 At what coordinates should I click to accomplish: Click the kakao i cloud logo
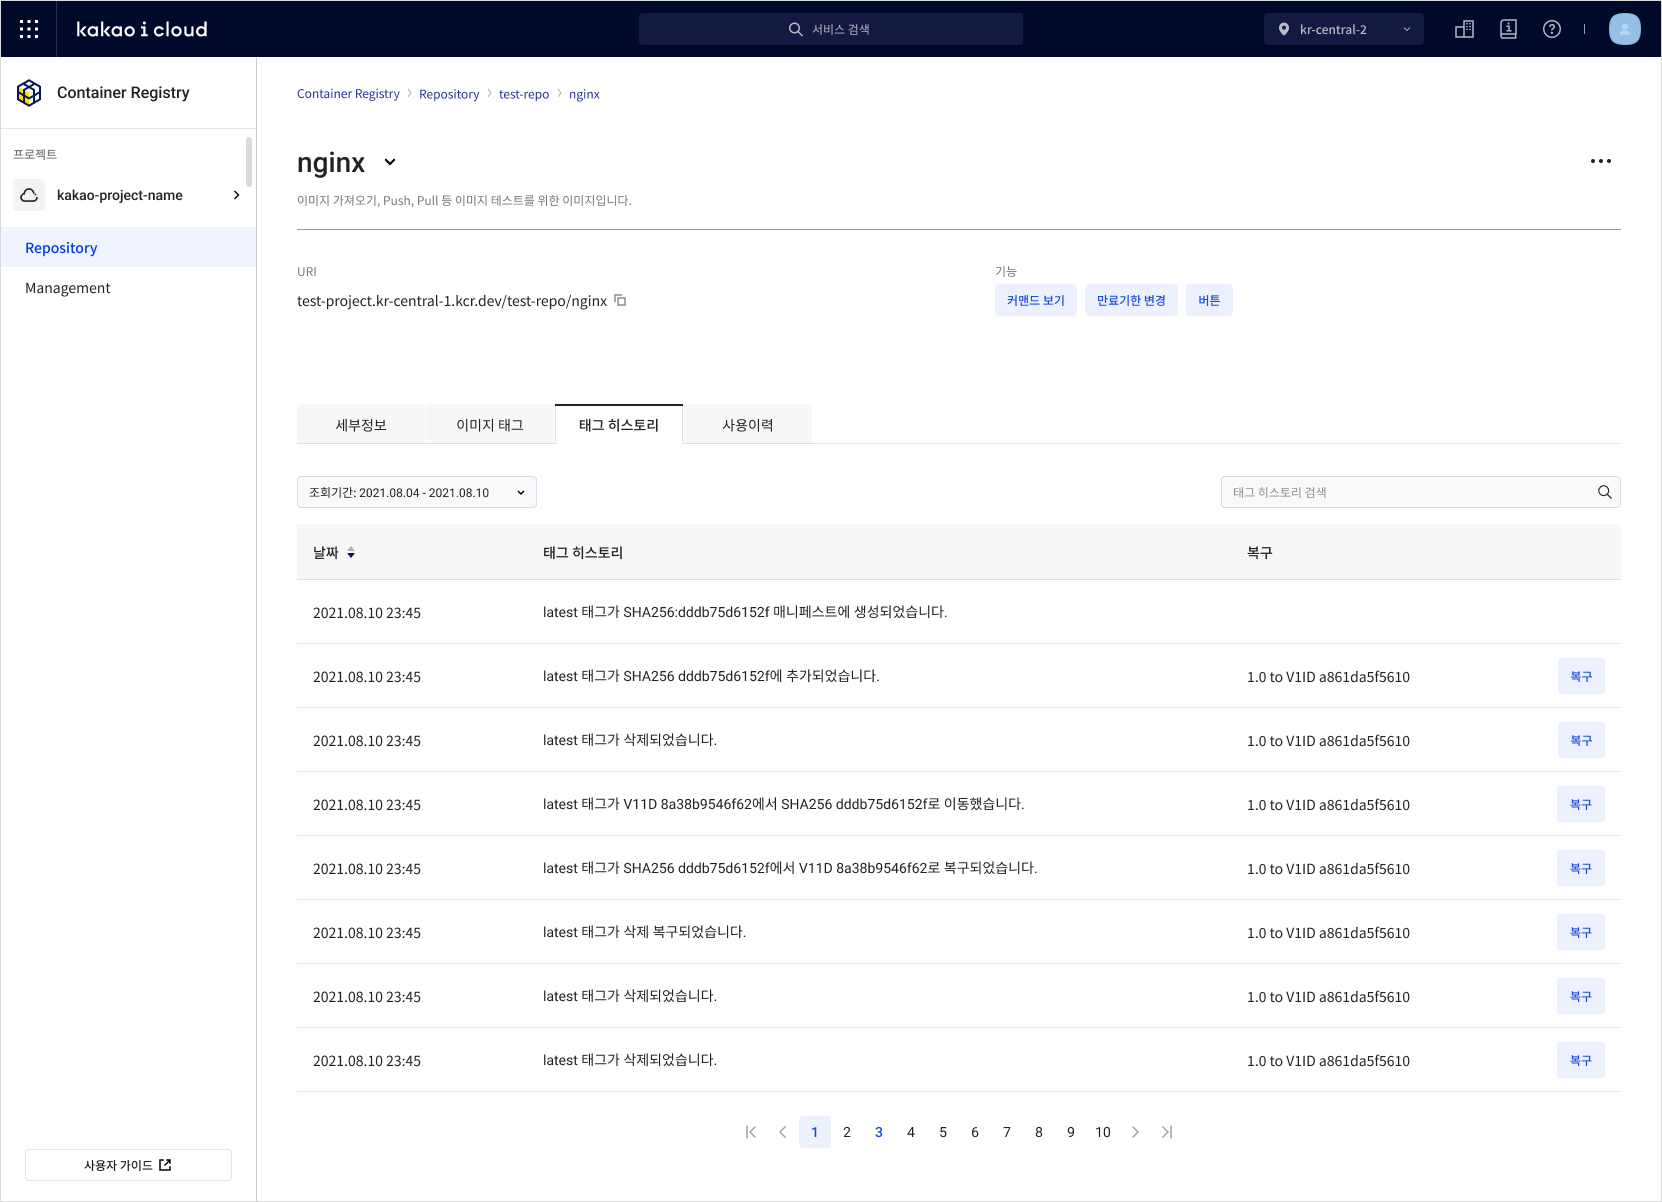click(142, 29)
